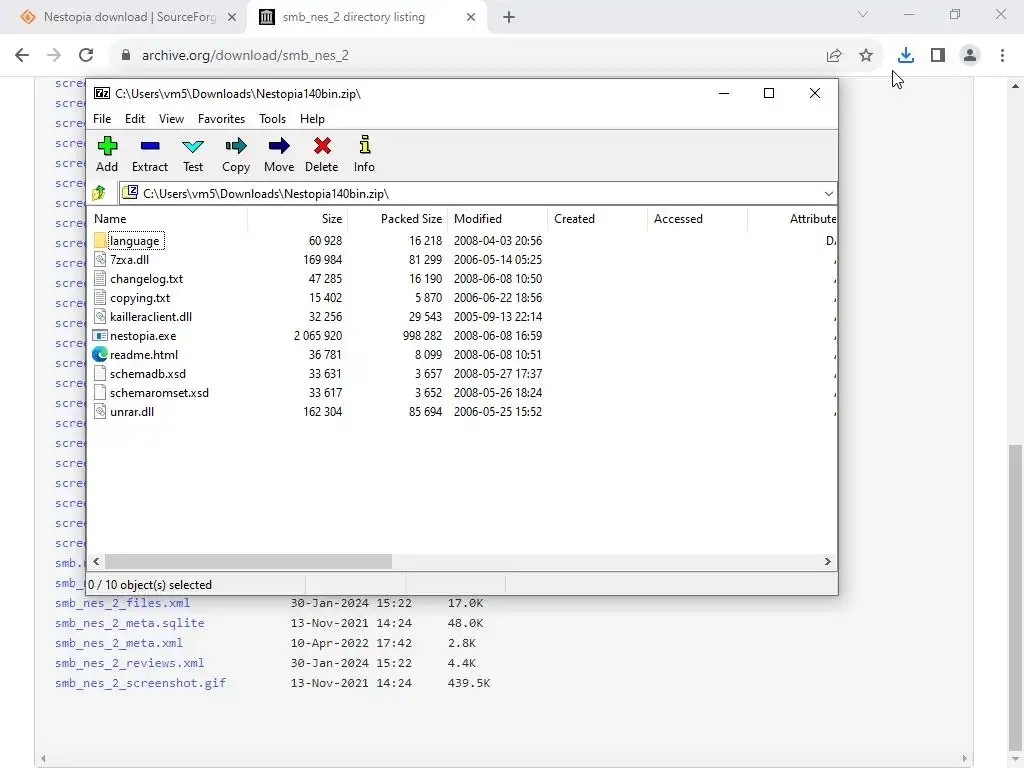The width and height of the screenshot is (1024, 768).
Task: Expand the 7-Zip path dropdown
Action: point(828,193)
